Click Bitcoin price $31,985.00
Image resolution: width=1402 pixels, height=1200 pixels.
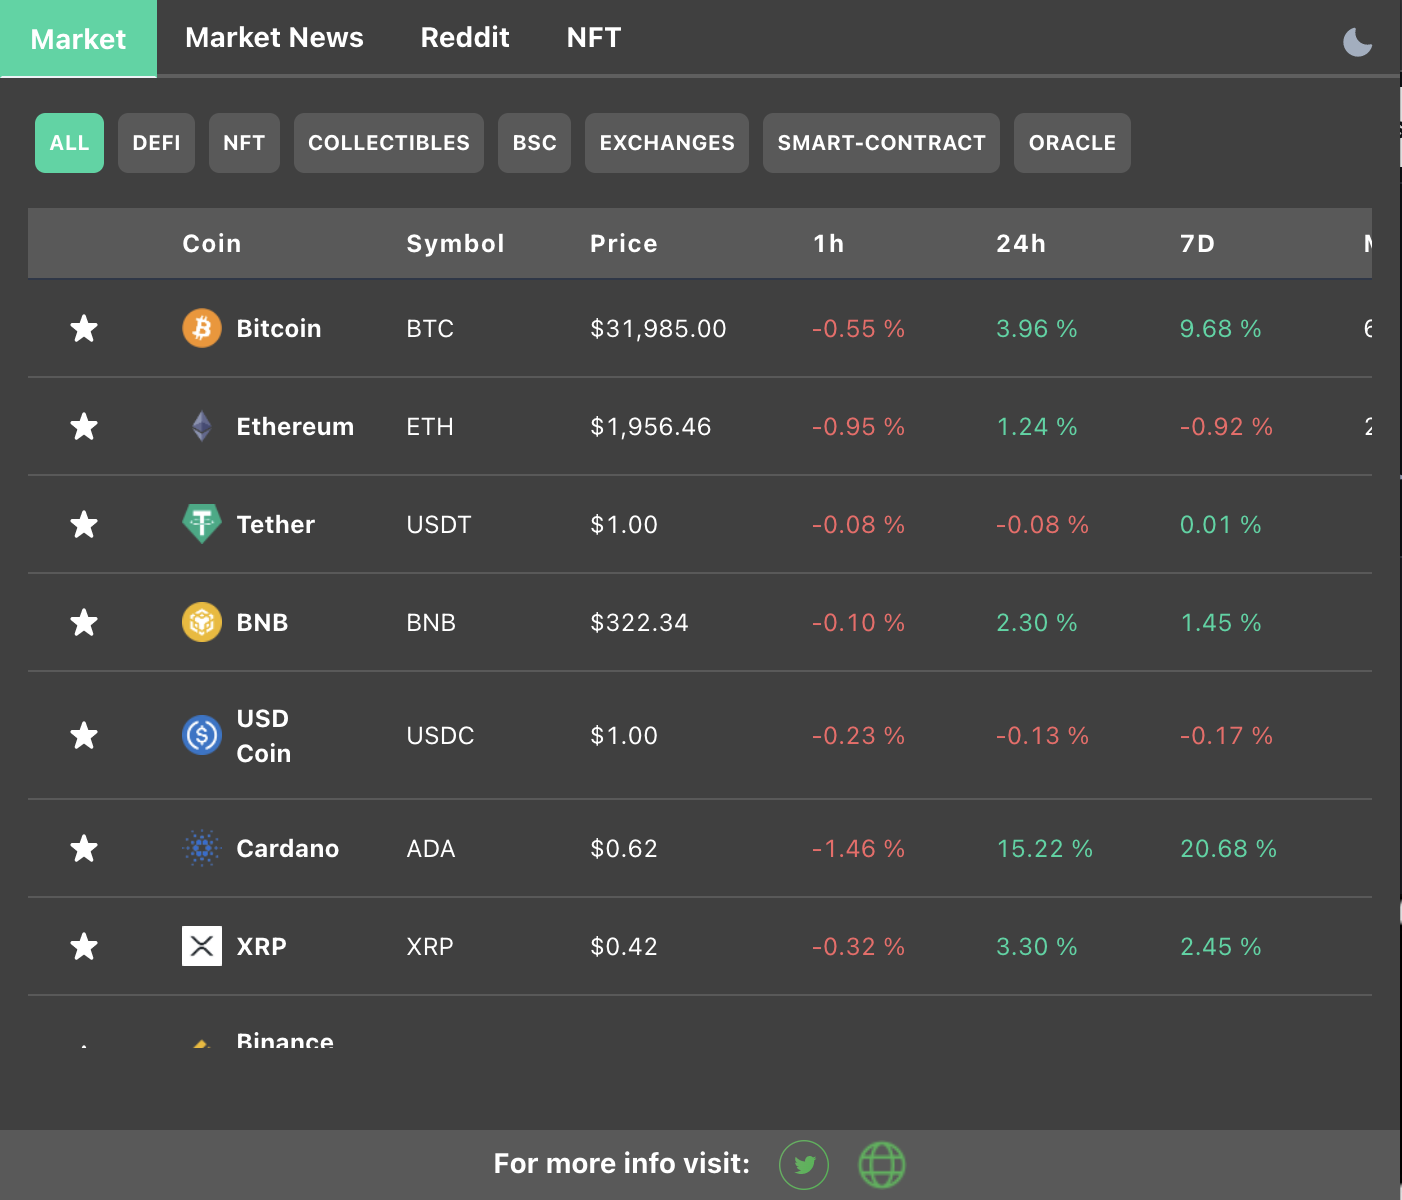click(x=658, y=328)
